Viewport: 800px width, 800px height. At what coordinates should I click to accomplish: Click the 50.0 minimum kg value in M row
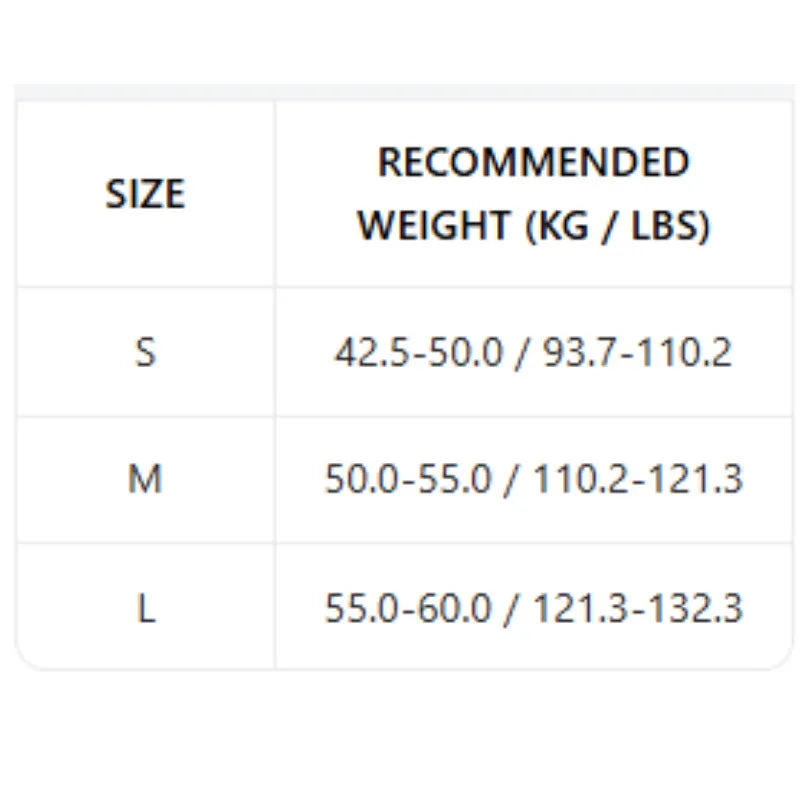tap(362, 479)
